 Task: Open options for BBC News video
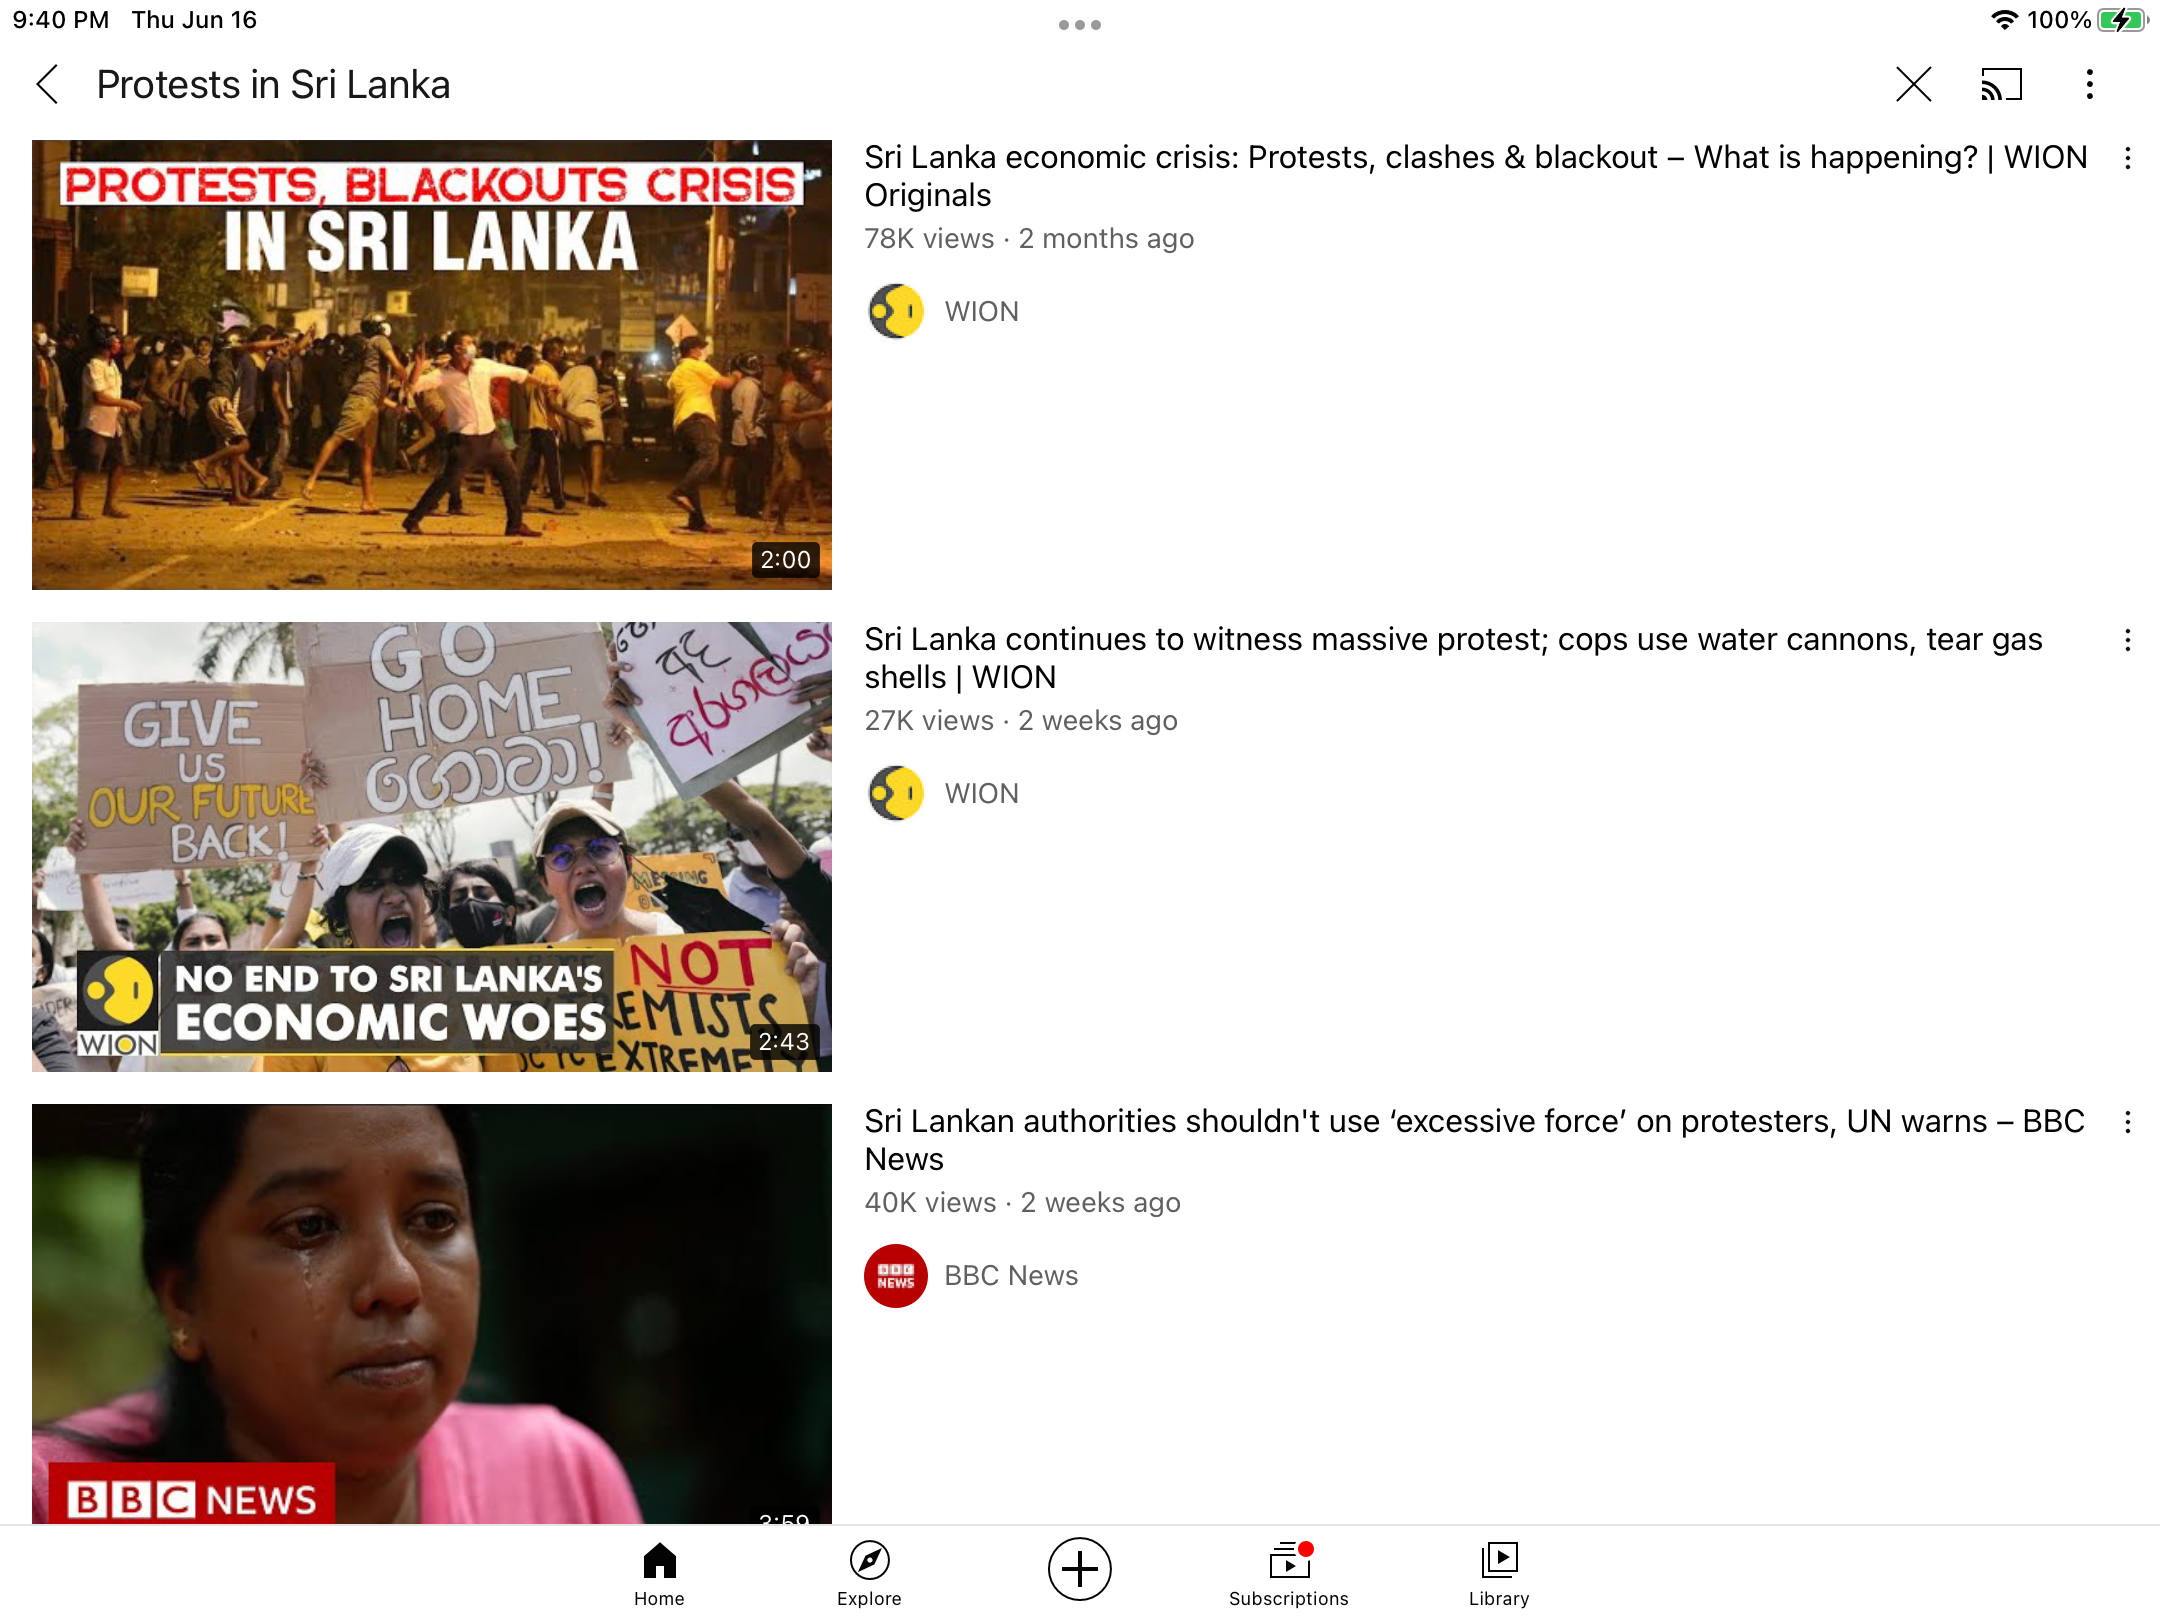pyautogui.click(x=2127, y=1122)
